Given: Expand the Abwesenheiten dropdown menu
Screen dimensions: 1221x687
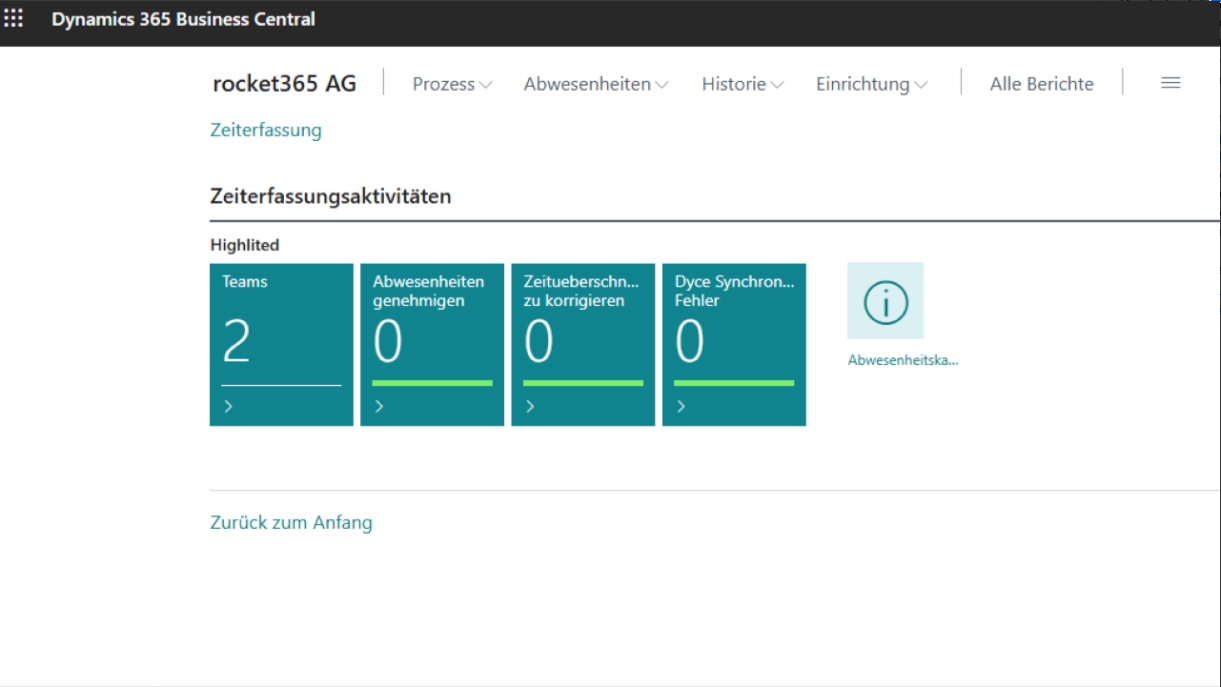Looking at the screenshot, I should [x=596, y=84].
